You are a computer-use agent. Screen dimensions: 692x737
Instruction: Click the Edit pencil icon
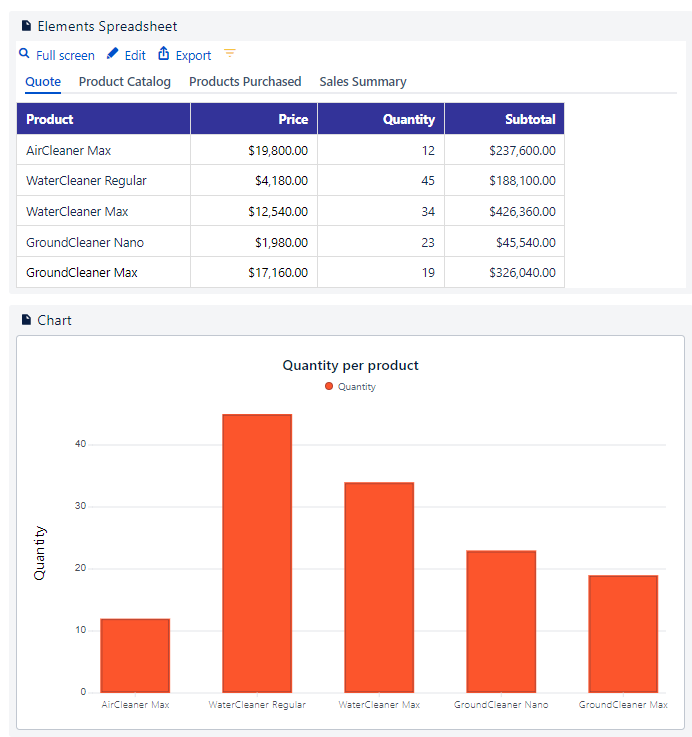(113, 54)
